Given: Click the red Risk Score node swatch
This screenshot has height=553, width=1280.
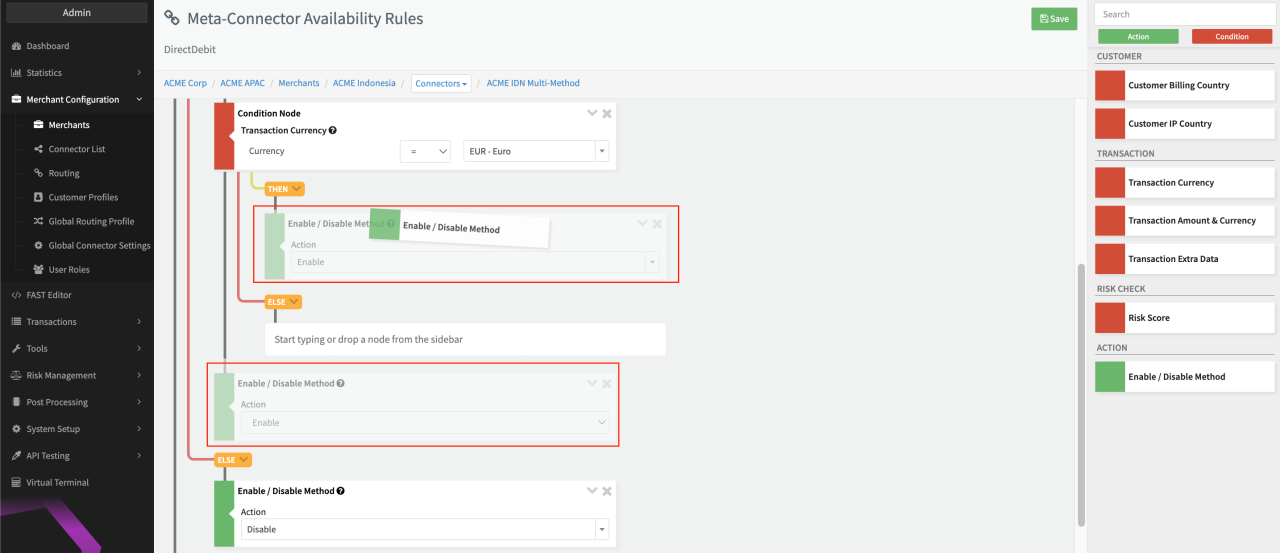Looking at the screenshot, I should point(1110,318).
